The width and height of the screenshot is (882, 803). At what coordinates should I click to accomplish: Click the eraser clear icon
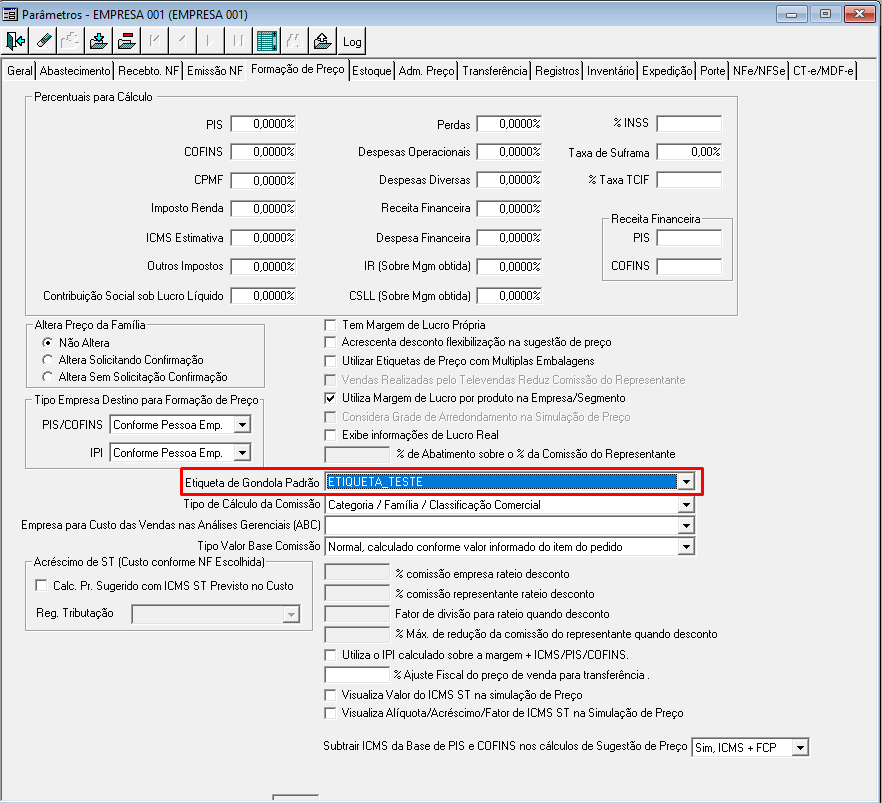[43, 41]
